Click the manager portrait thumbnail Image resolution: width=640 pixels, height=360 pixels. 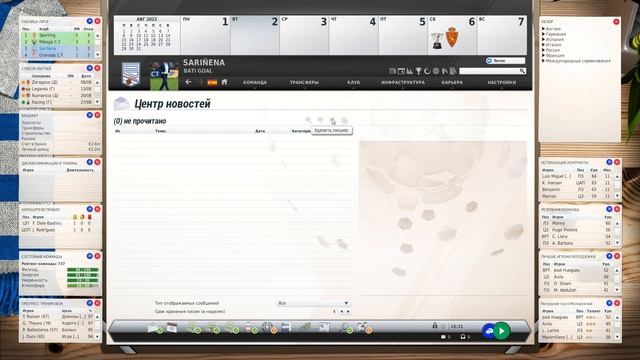(x=164, y=76)
